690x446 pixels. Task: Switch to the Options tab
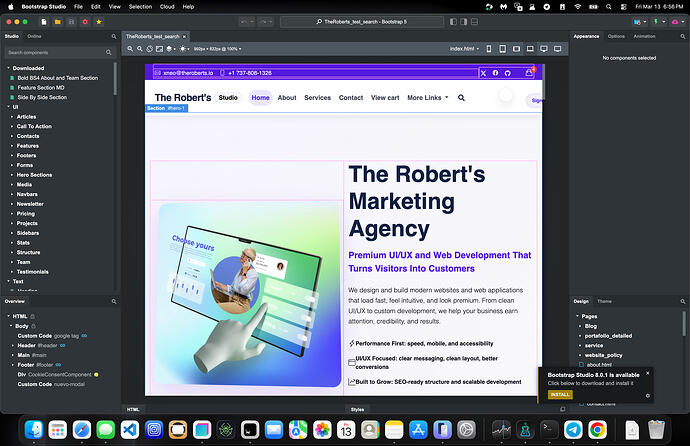616,36
